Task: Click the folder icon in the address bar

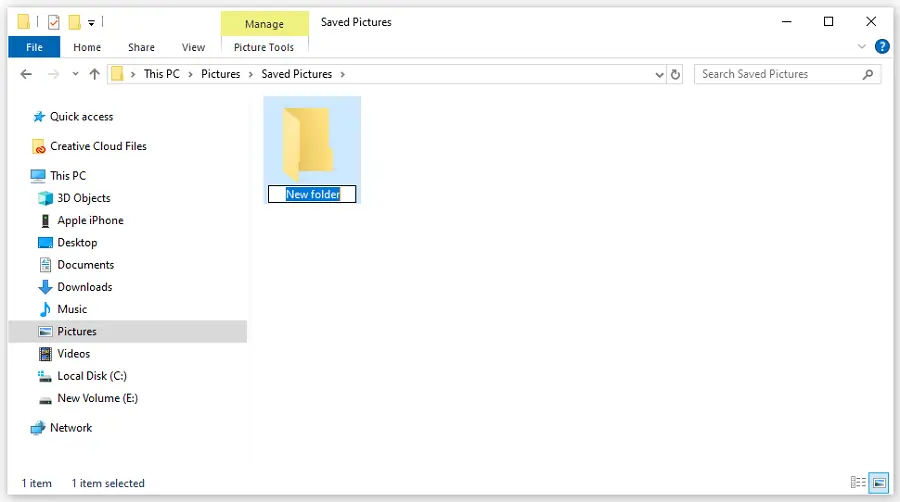Action: (117, 74)
